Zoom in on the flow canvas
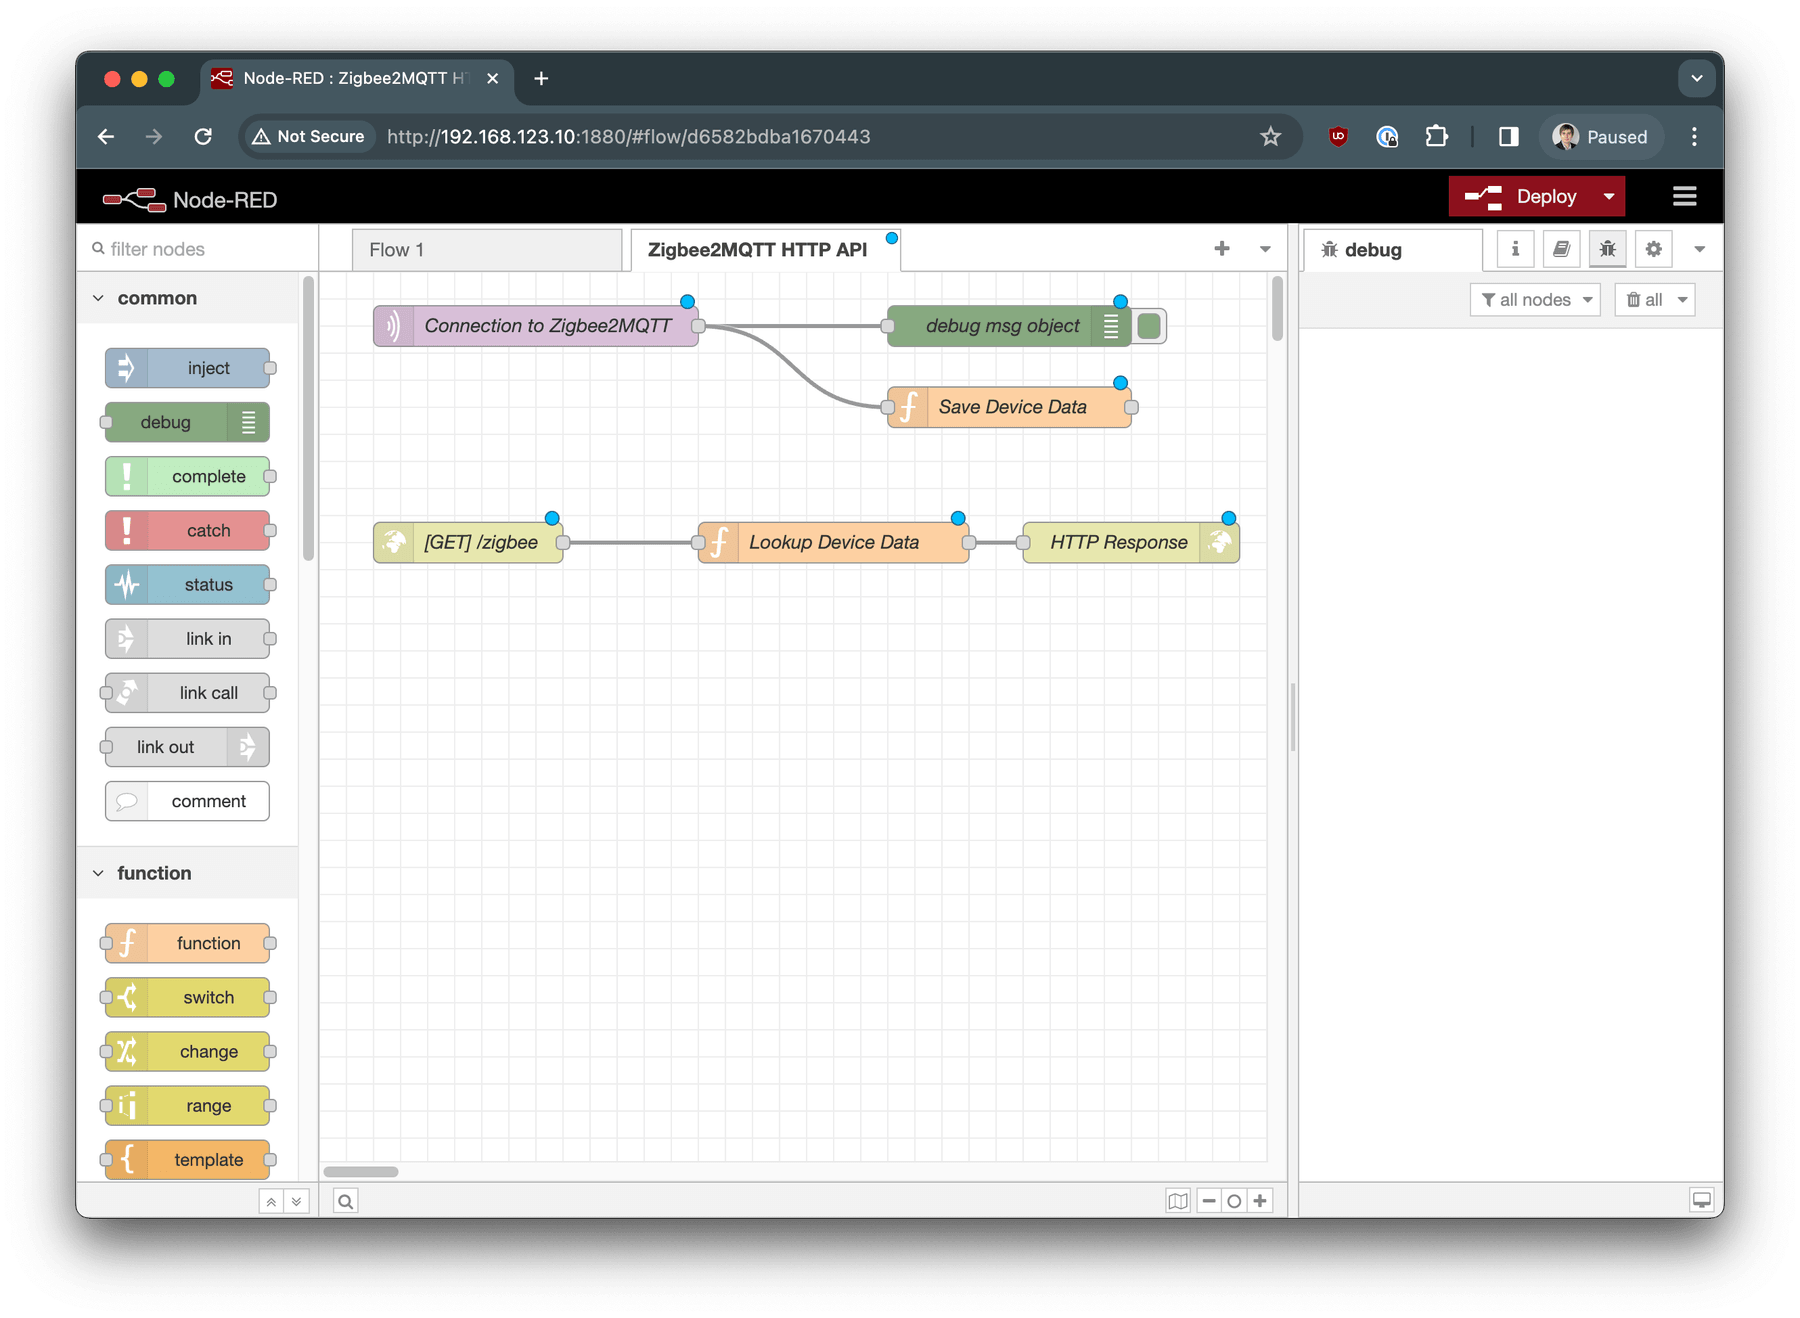The height and width of the screenshot is (1318, 1800). coord(1260,1200)
